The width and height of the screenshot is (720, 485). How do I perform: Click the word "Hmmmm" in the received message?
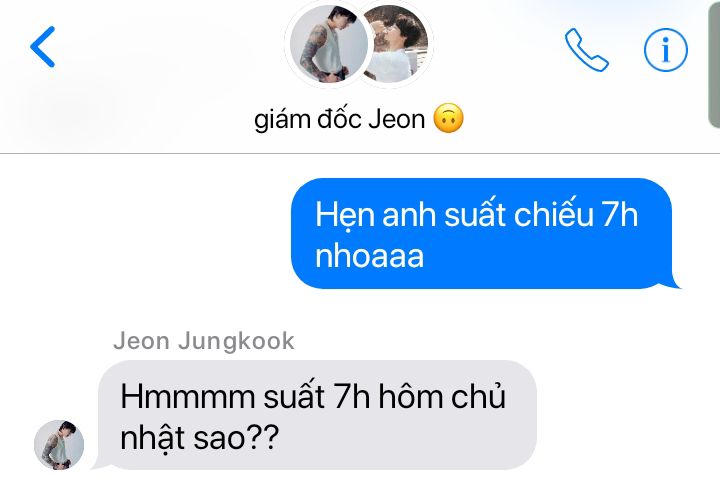(x=187, y=396)
